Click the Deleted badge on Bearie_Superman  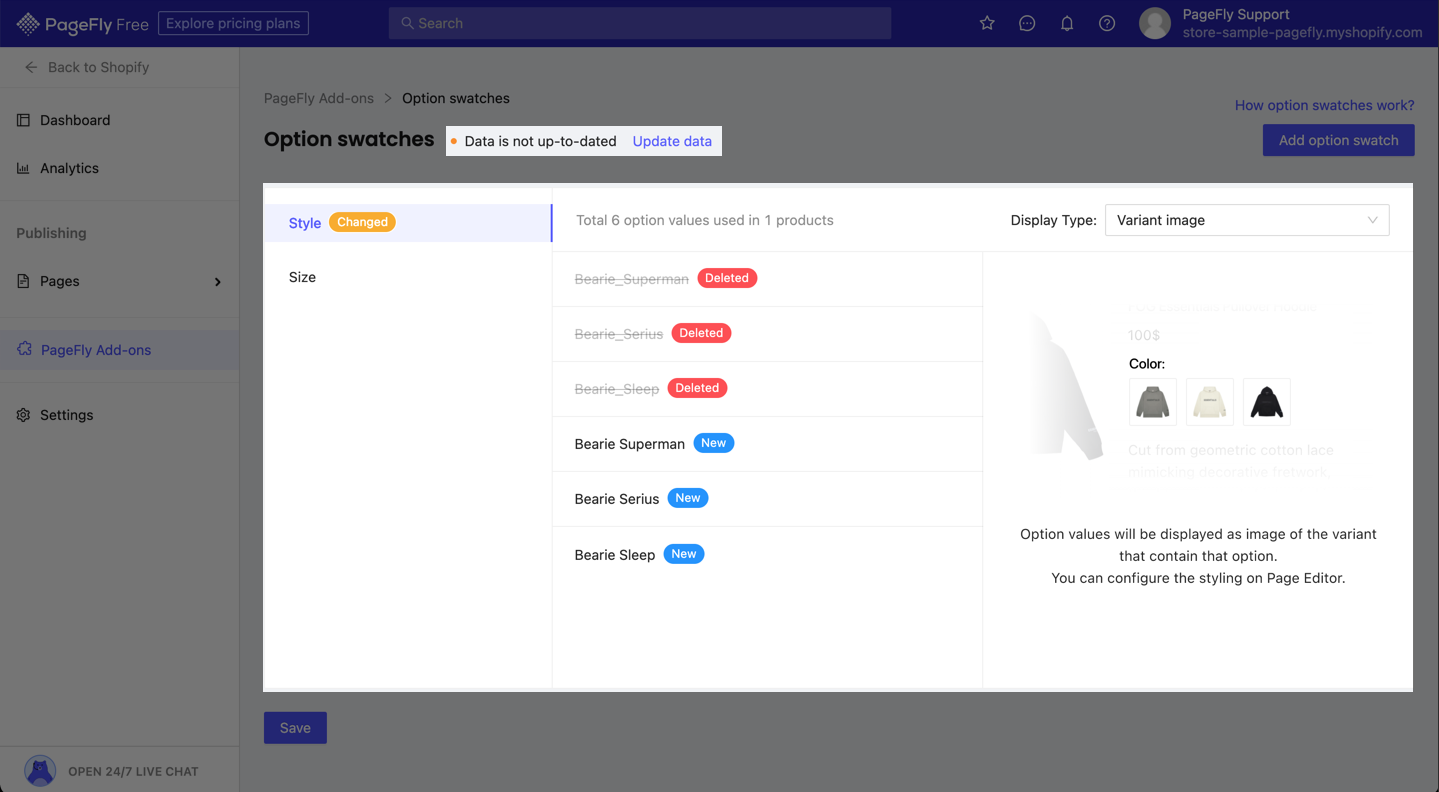[727, 278]
